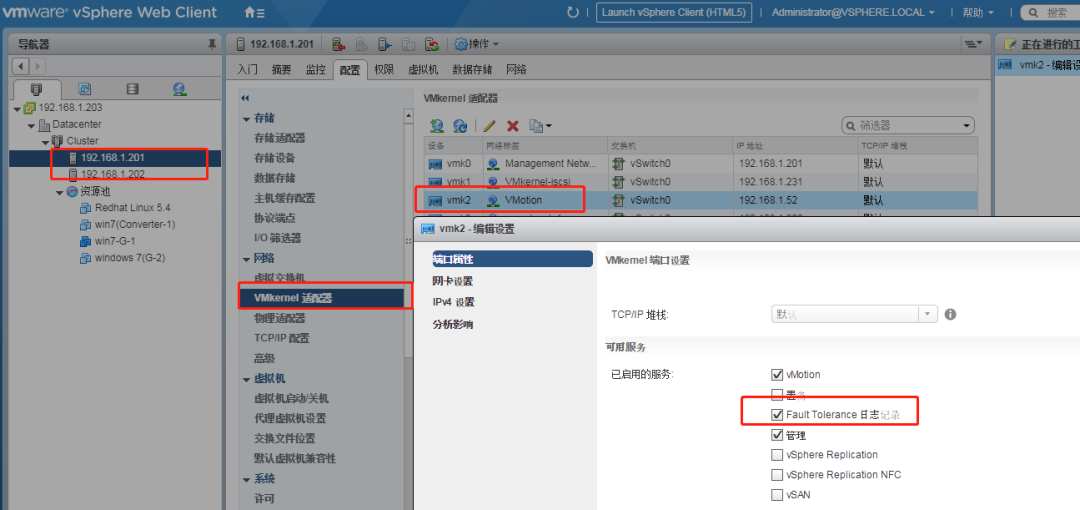Select 分析影响 in edit settings dialog
Screen dimensions: 1080x510
pos(453,325)
